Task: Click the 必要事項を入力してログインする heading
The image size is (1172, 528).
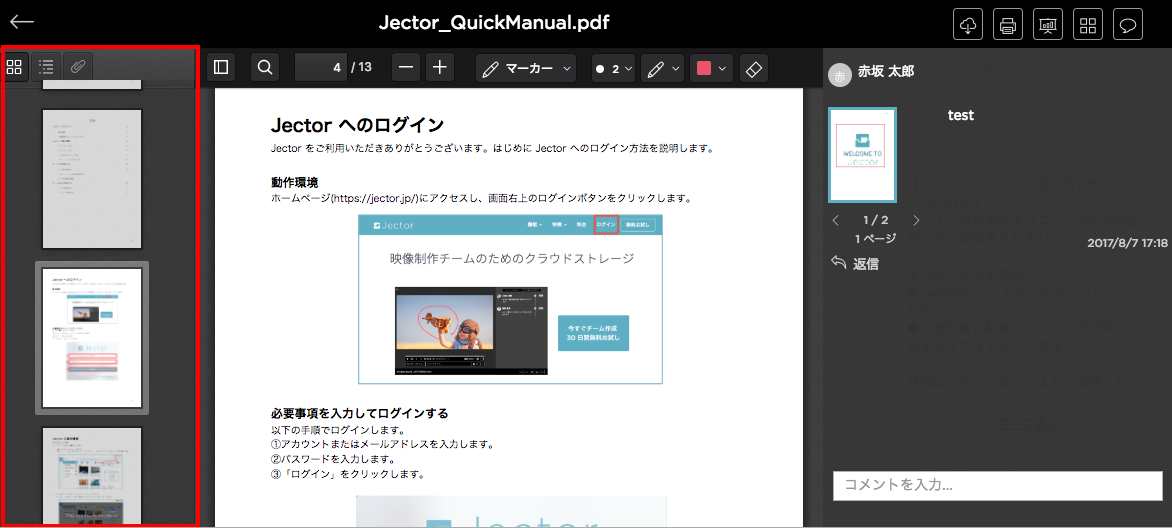Action: tap(360, 413)
